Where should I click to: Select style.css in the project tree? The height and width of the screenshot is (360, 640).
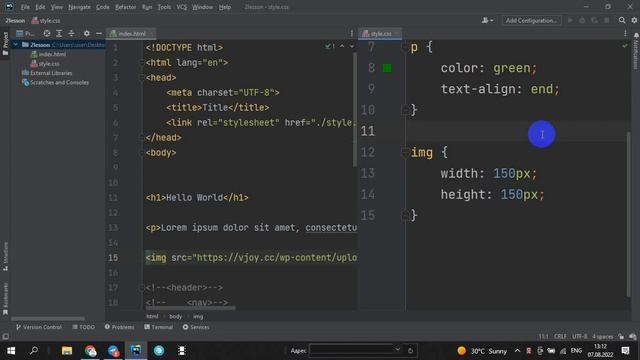click(x=45, y=64)
